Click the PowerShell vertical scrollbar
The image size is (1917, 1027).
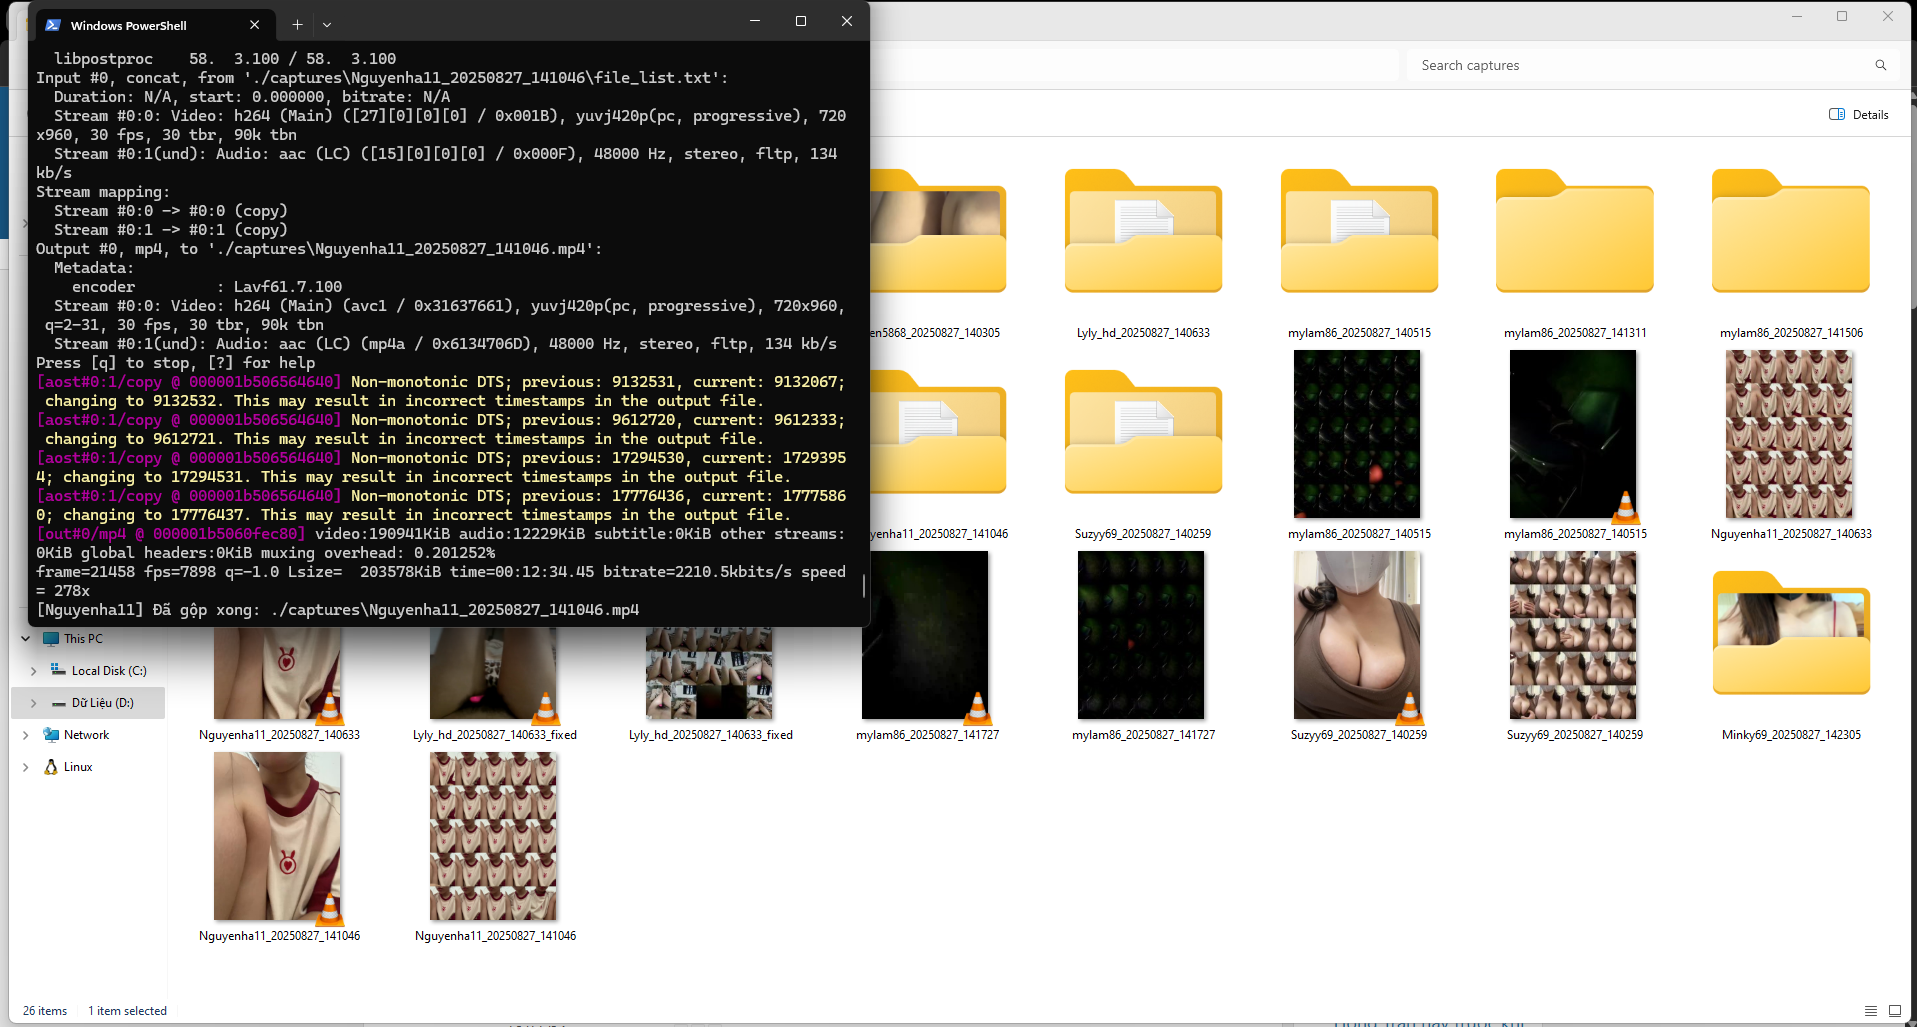[863, 584]
